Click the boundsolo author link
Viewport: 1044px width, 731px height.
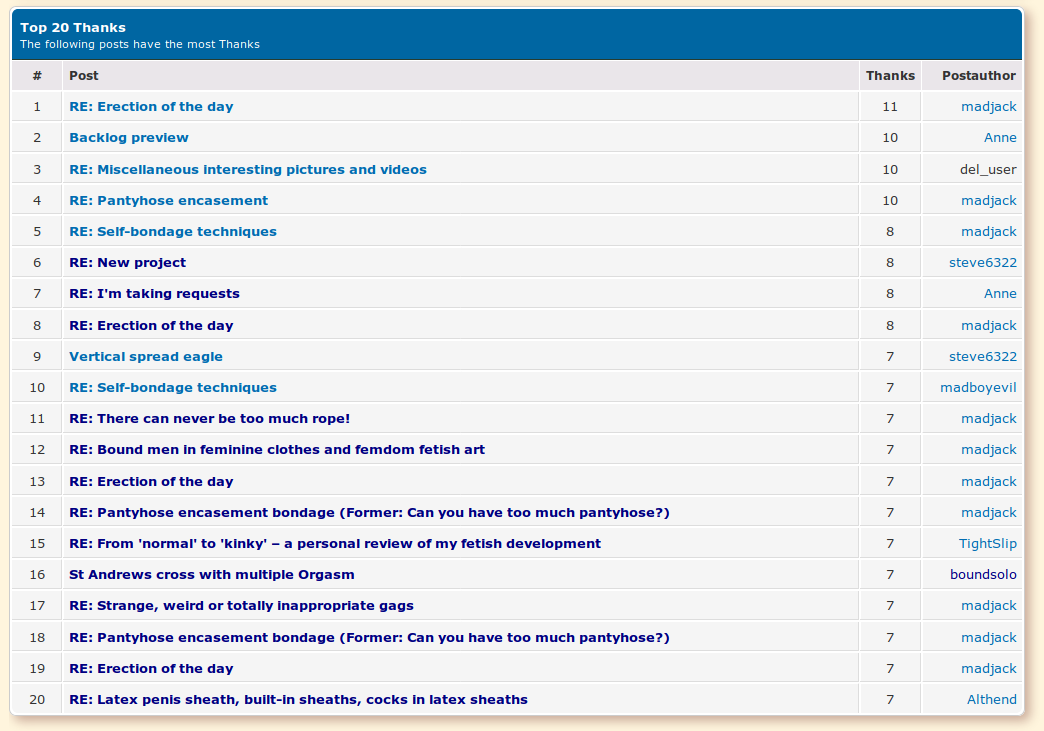982,575
